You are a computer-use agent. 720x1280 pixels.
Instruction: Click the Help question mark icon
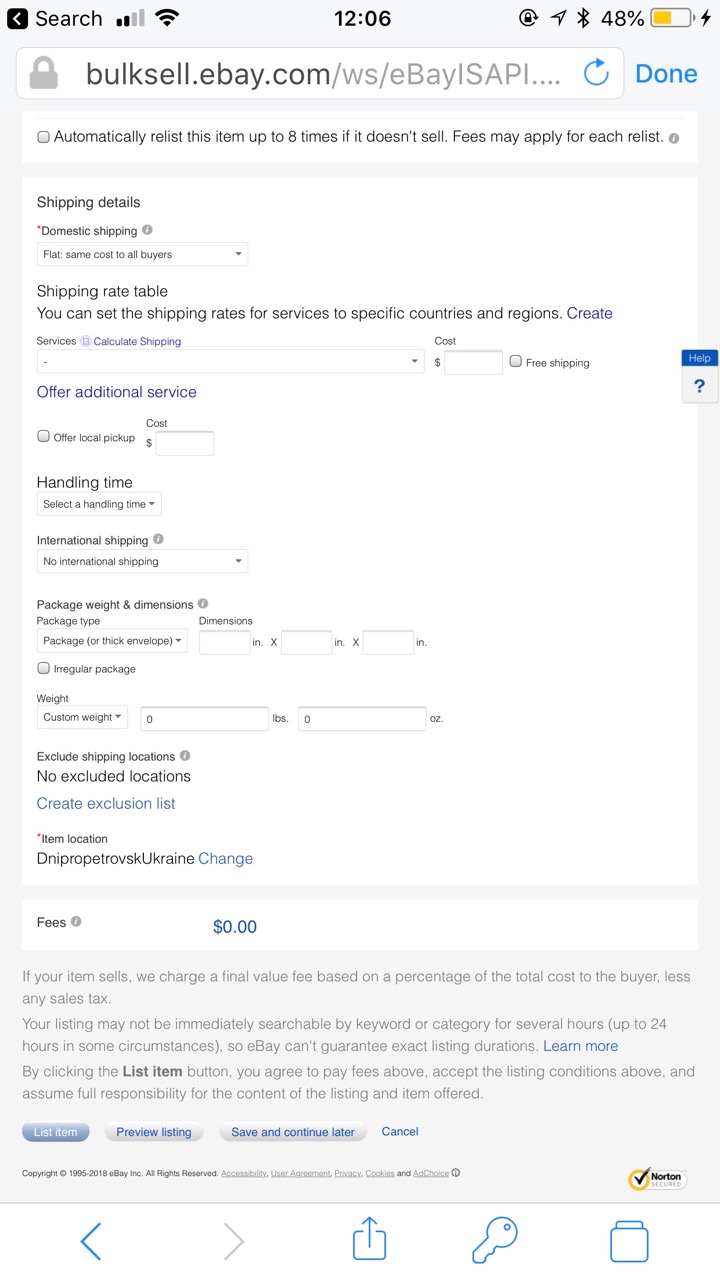pyautogui.click(x=699, y=386)
